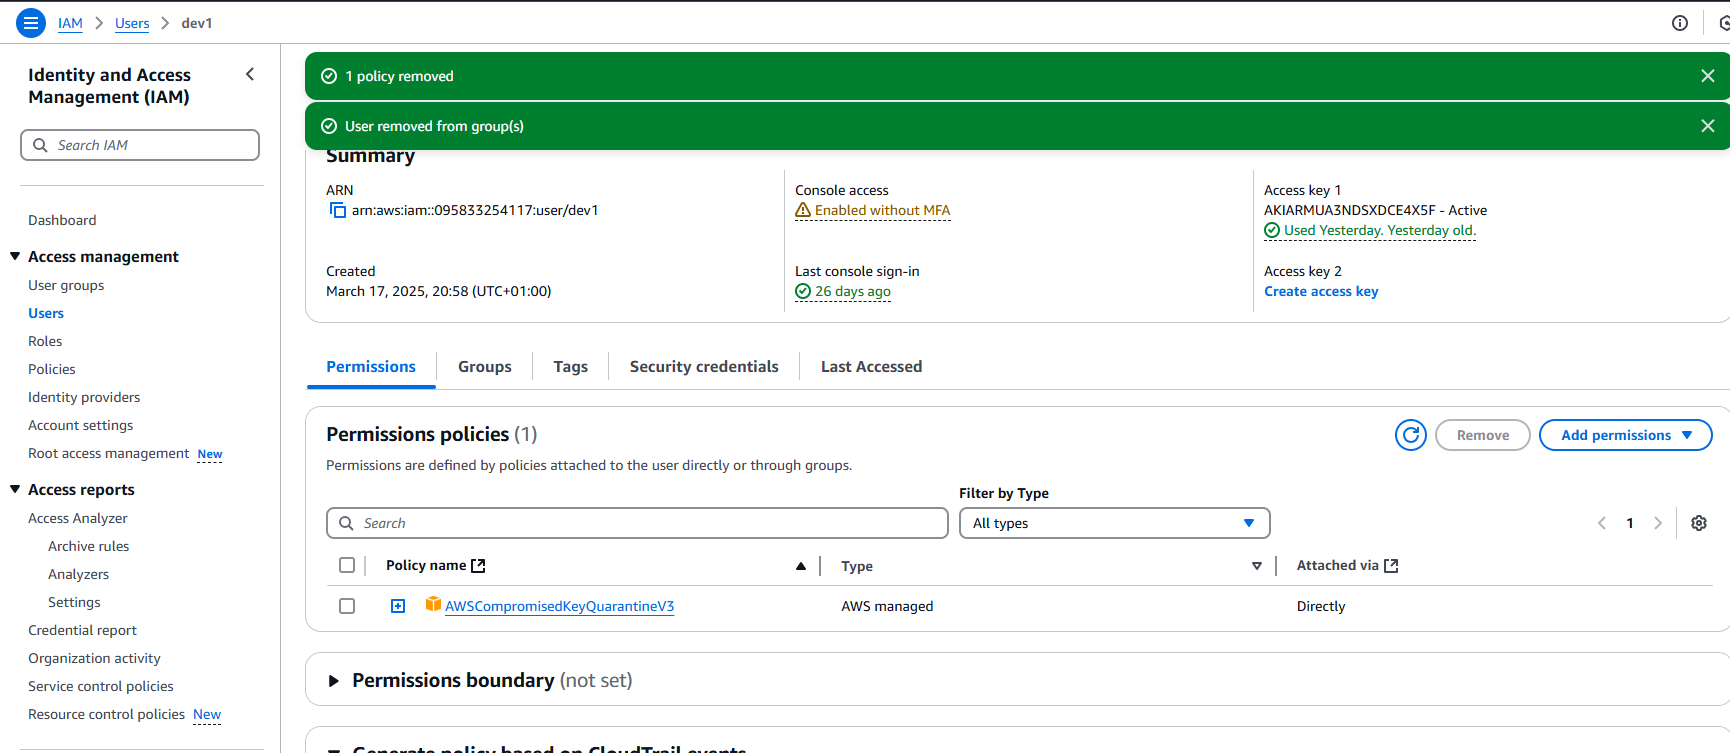Open User groups in side navigation

coord(66,285)
